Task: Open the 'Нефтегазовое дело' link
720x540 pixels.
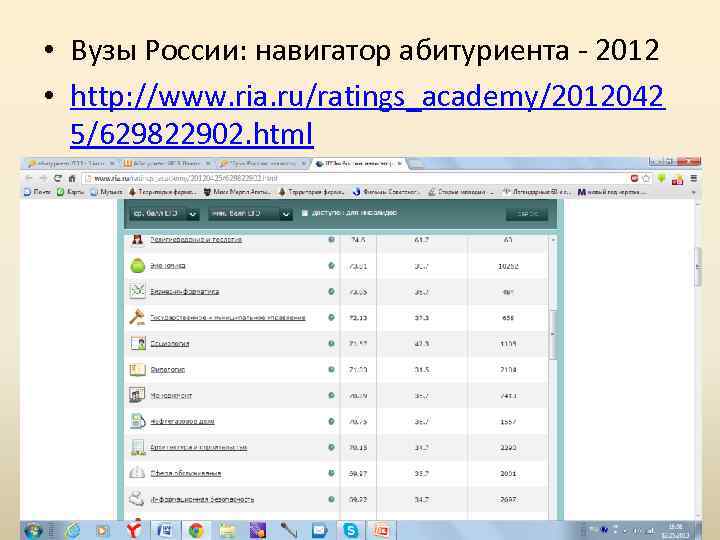Action: 182,421
